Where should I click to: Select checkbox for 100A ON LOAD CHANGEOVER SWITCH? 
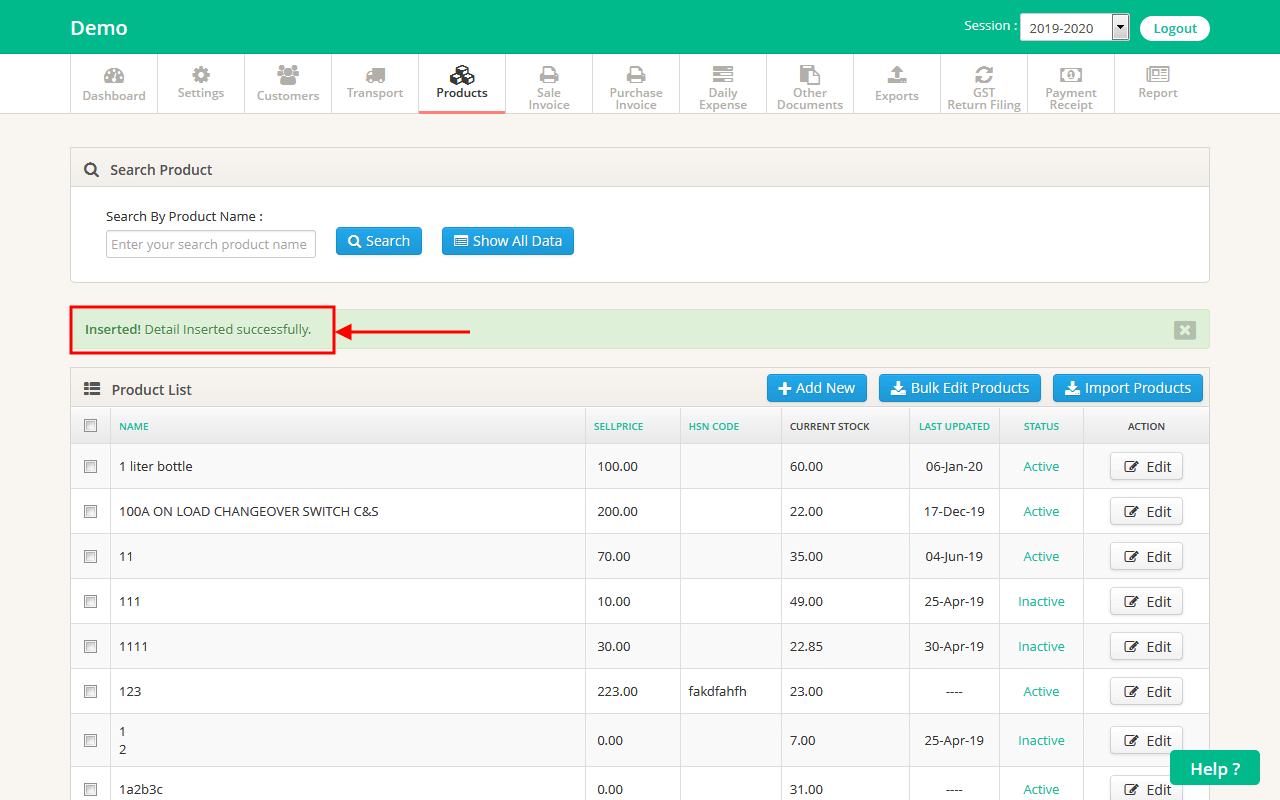point(91,511)
